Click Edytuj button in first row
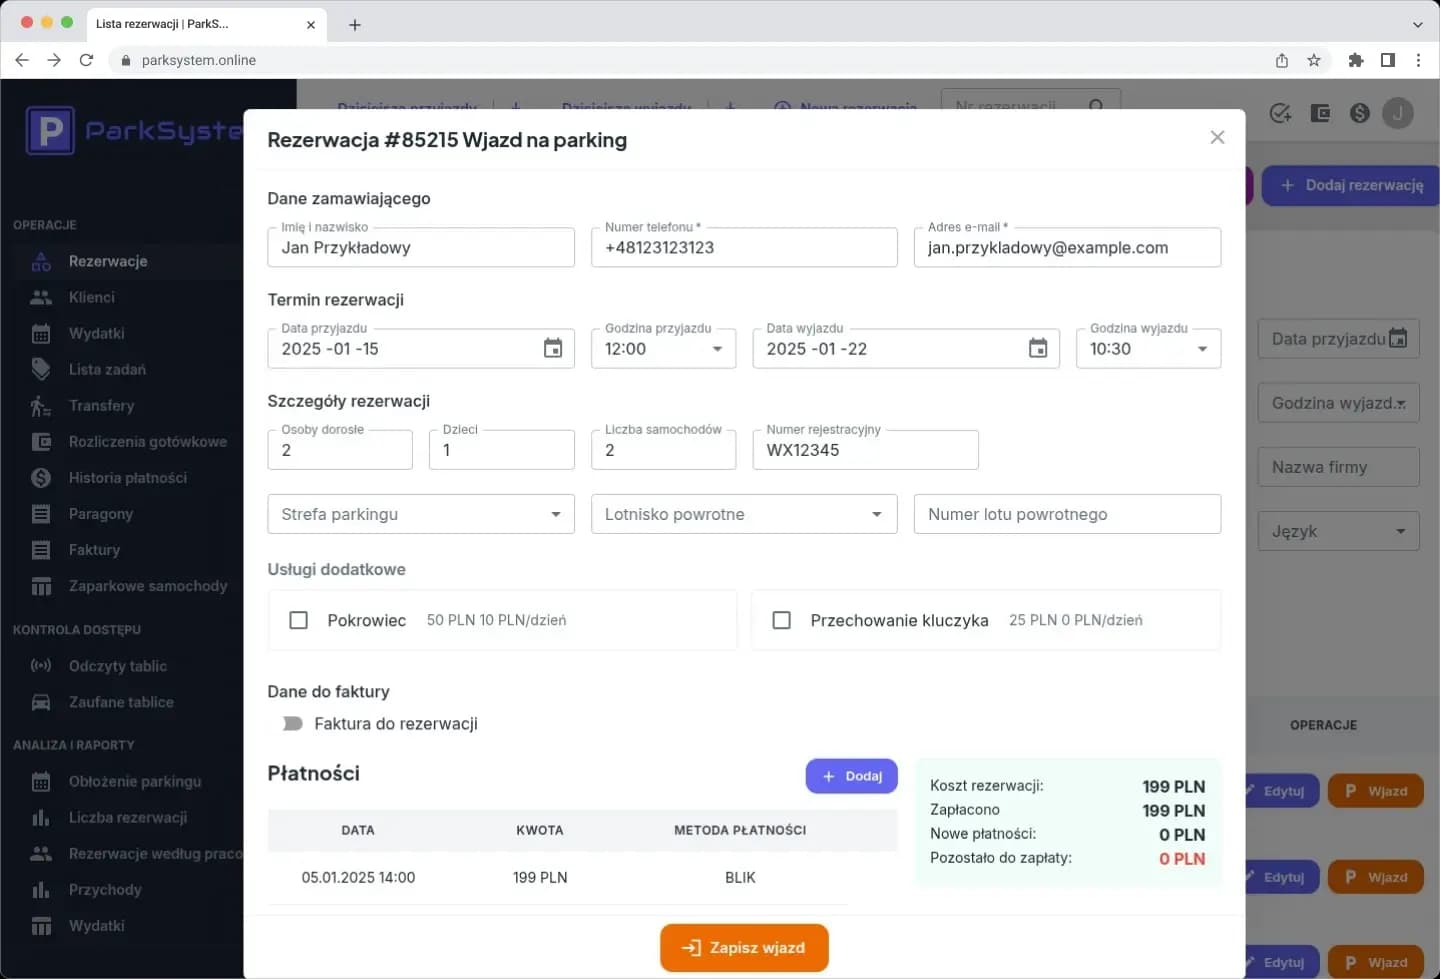This screenshot has height=979, width=1440. click(1281, 791)
